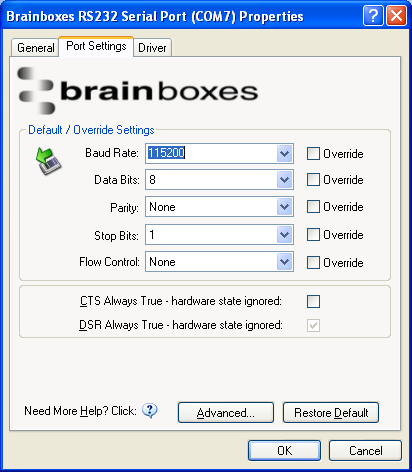412x472 pixels.
Task: Confirm the dialog with OK
Action: [x=284, y=451]
